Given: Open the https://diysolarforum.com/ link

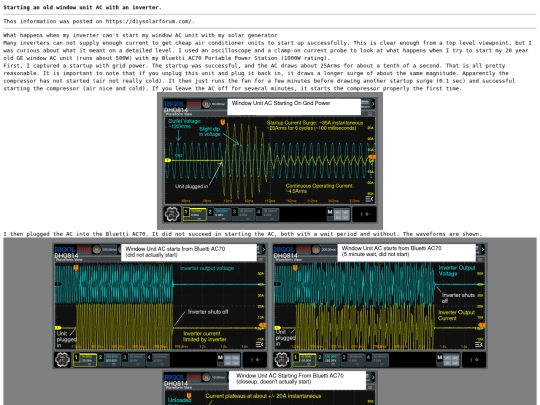Looking at the screenshot, I should (x=149, y=21).
